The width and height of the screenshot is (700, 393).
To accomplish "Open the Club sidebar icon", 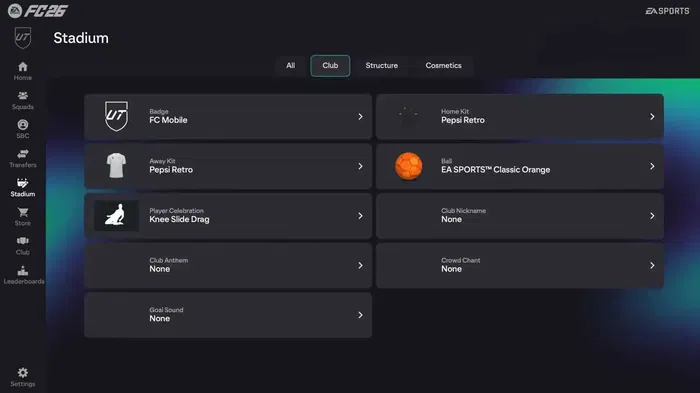I will 23,241.
